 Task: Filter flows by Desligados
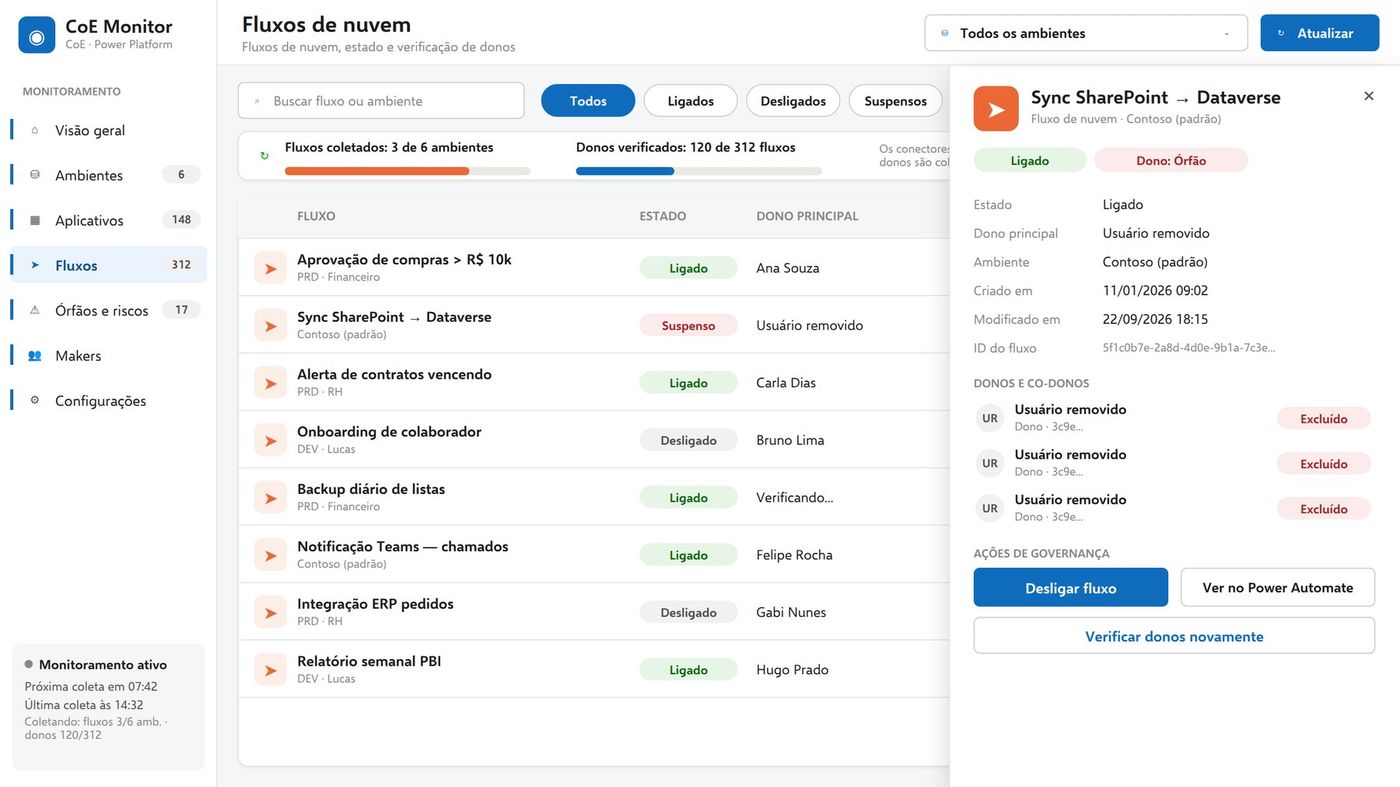(x=793, y=101)
